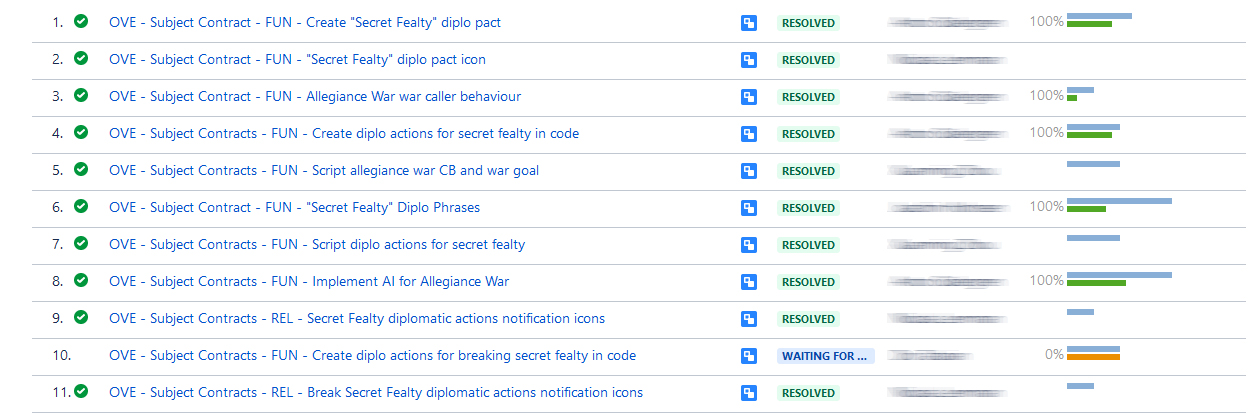This screenshot has width=1254, height=414.
Task: Open the RESOLVED status on row 1
Action: (x=808, y=23)
